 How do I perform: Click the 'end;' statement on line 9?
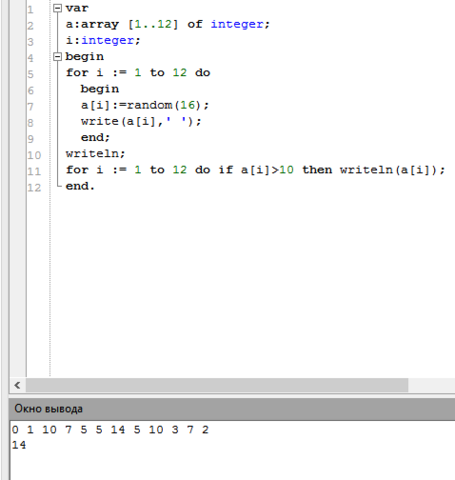(95, 138)
